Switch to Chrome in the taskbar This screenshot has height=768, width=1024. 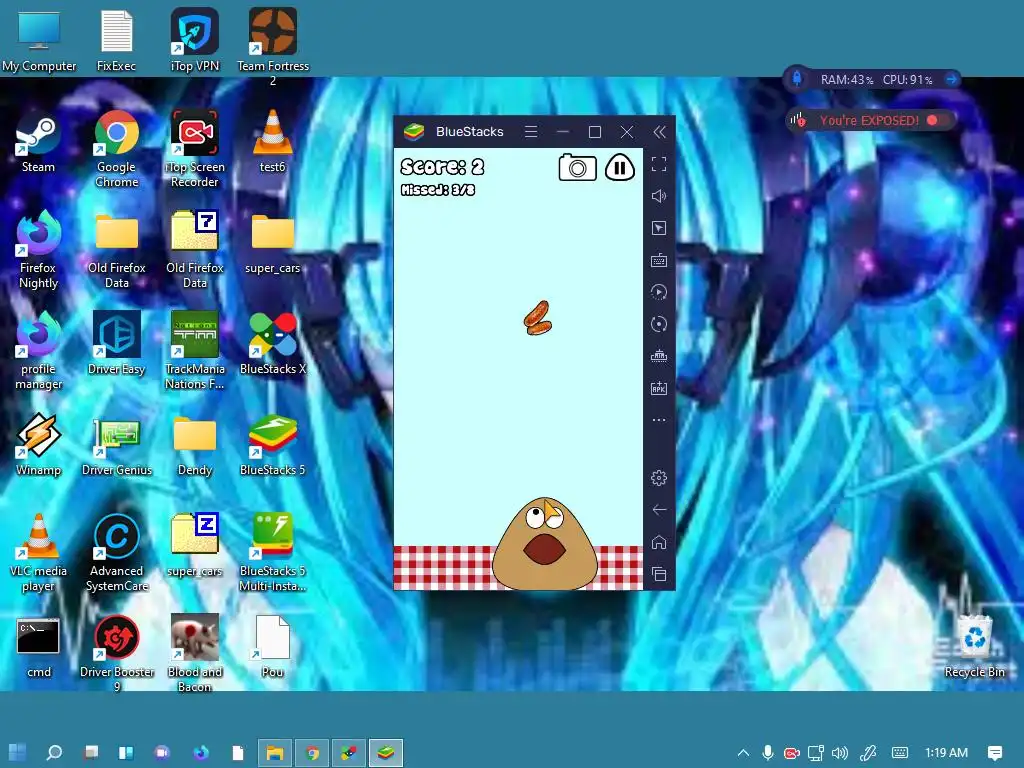click(x=312, y=753)
